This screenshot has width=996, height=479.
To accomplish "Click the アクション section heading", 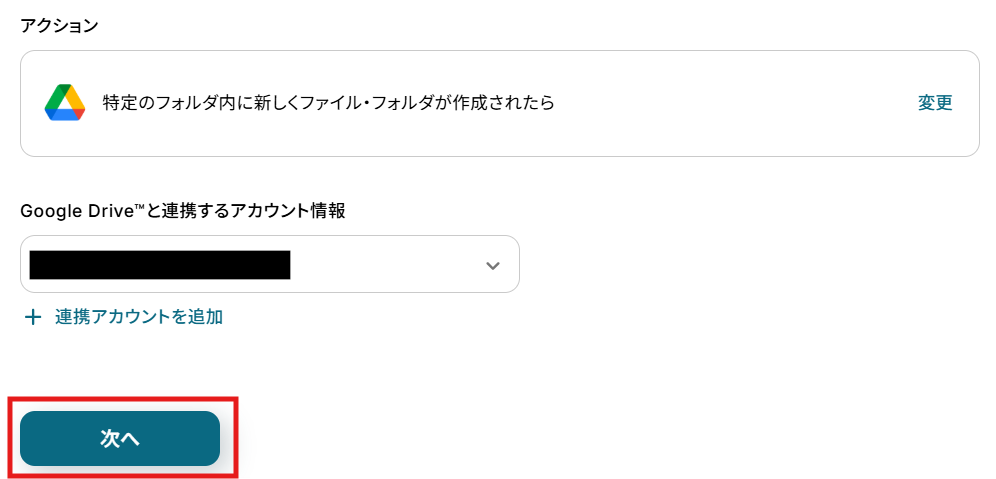I will [x=59, y=26].
